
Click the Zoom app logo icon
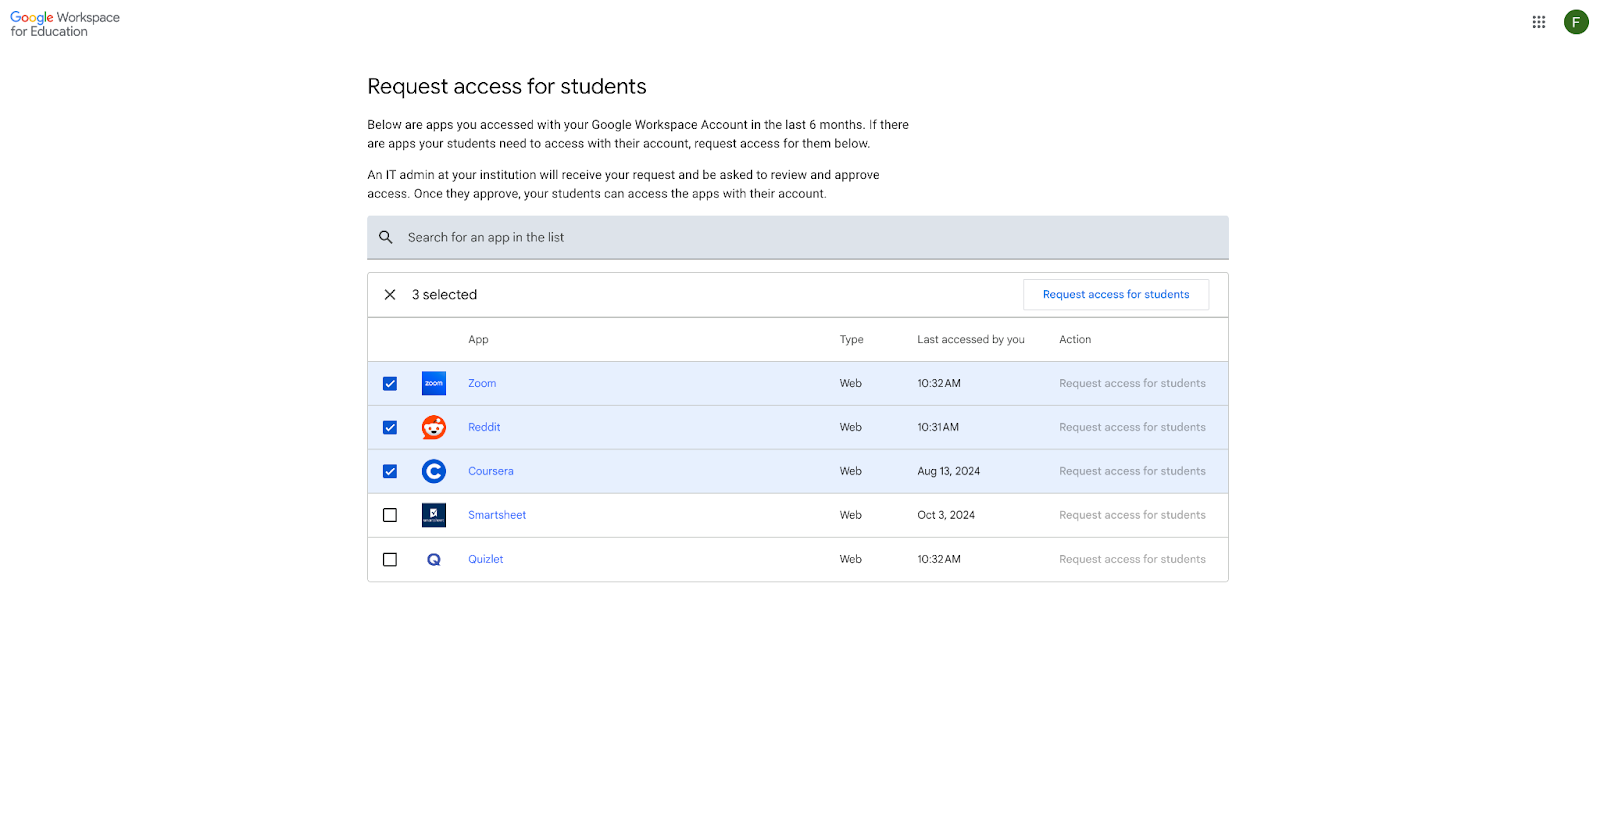coord(434,383)
